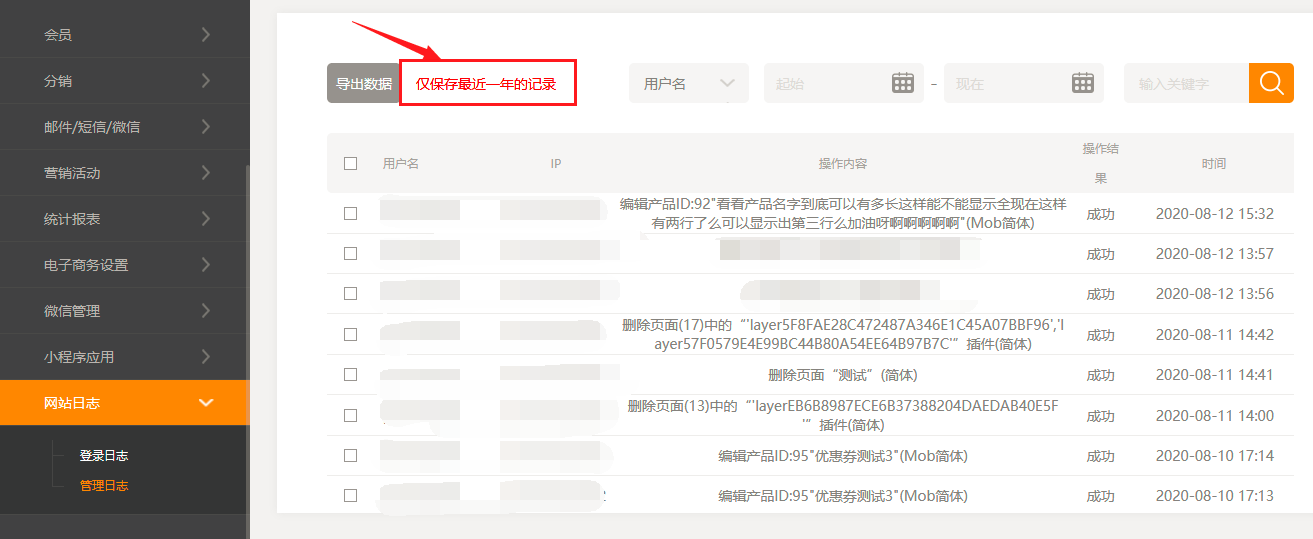This screenshot has width=1313, height=539.
Task: Click the 输入关键字 search input field
Action: coord(1186,84)
